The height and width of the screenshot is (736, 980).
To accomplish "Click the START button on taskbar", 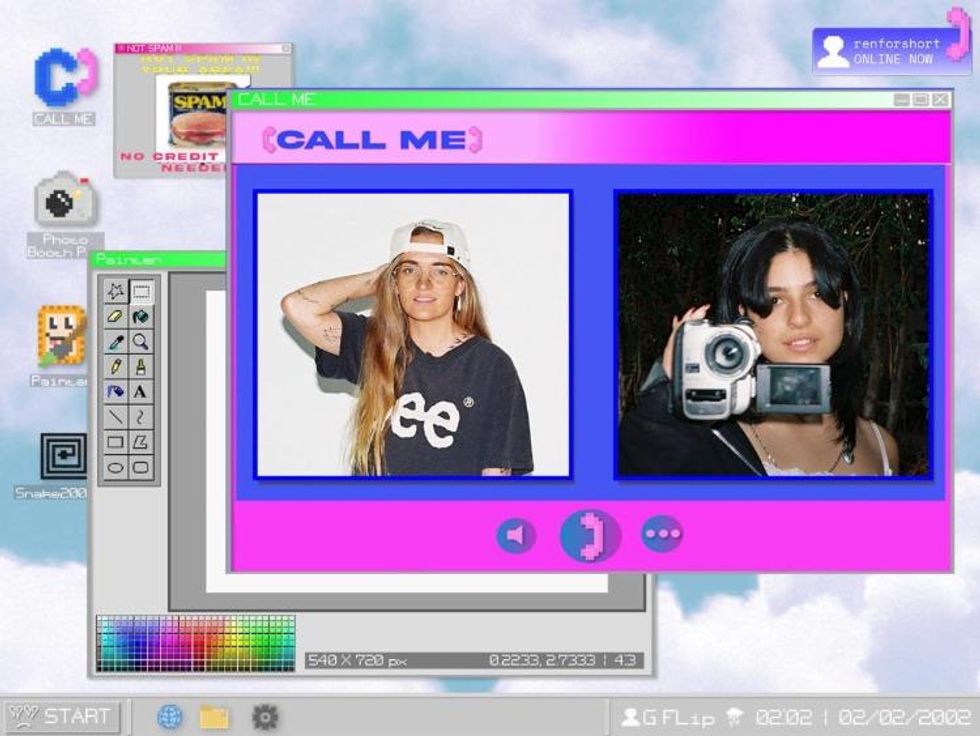I will point(62,716).
